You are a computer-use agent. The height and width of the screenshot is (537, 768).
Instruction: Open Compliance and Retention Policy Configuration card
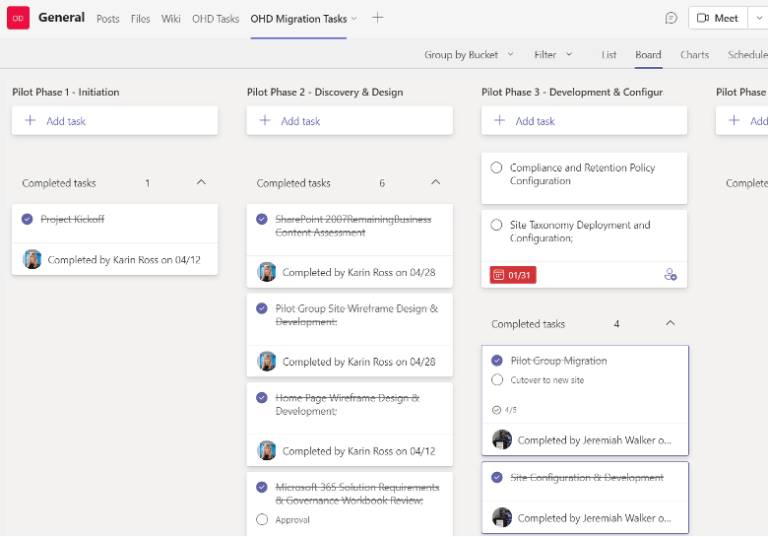[584, 178]
